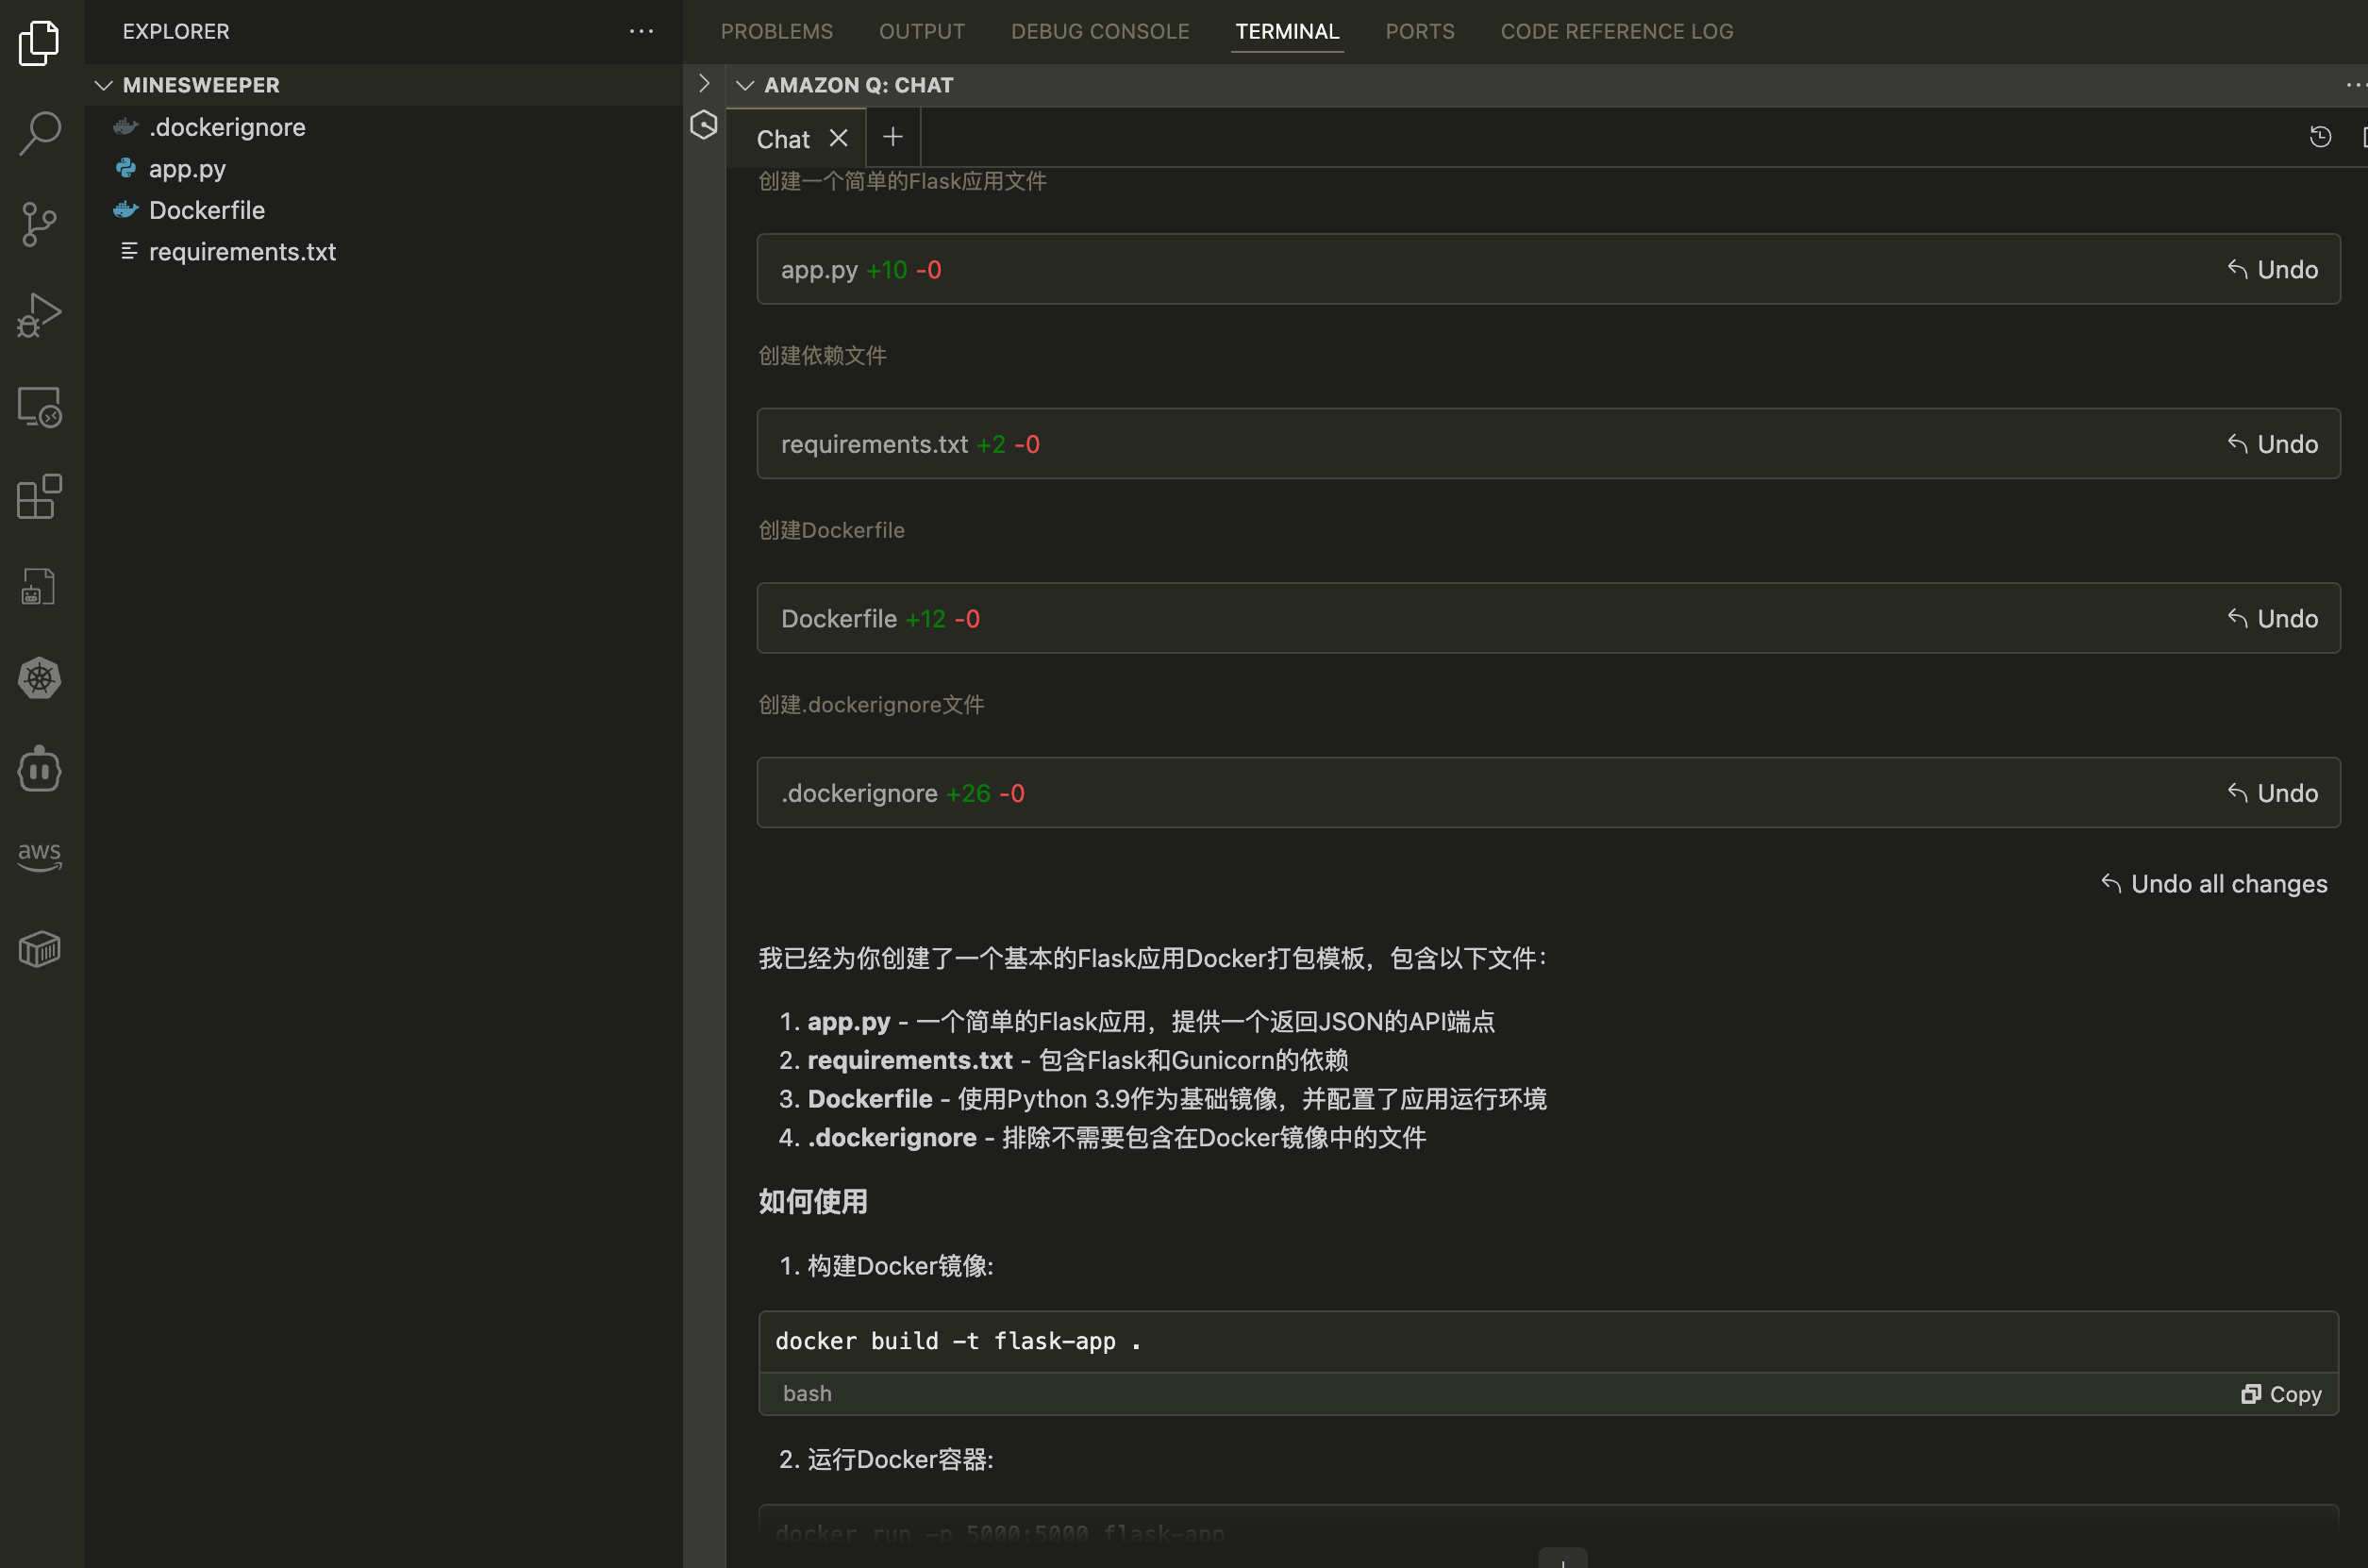The height and width of the screenshot is (1568, 2368).
Task: Open the Kubernetes helm-wheel icon
Action: (40, 679)
